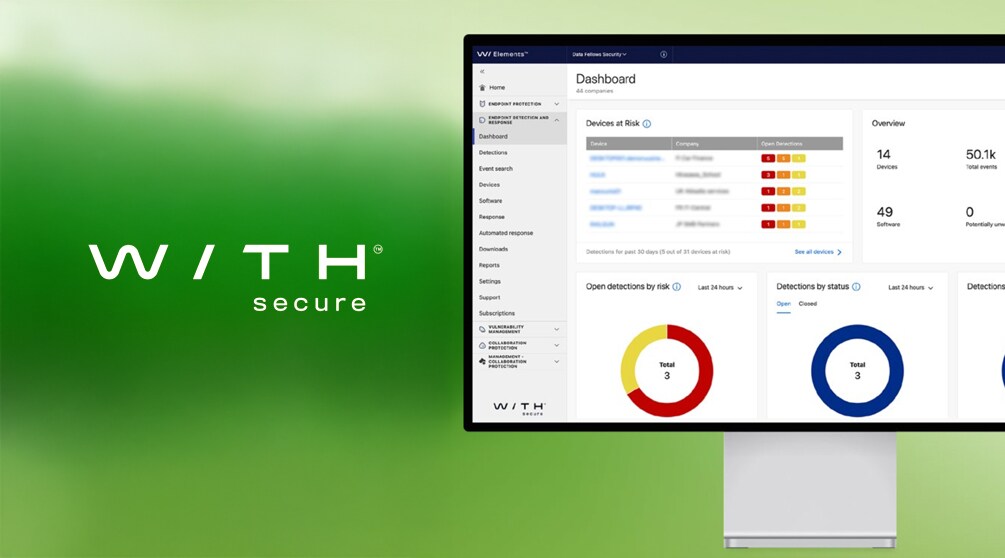1005x558 pixels.
Task: Open the Devices at Risk info icon
Action: click(647, 124)
